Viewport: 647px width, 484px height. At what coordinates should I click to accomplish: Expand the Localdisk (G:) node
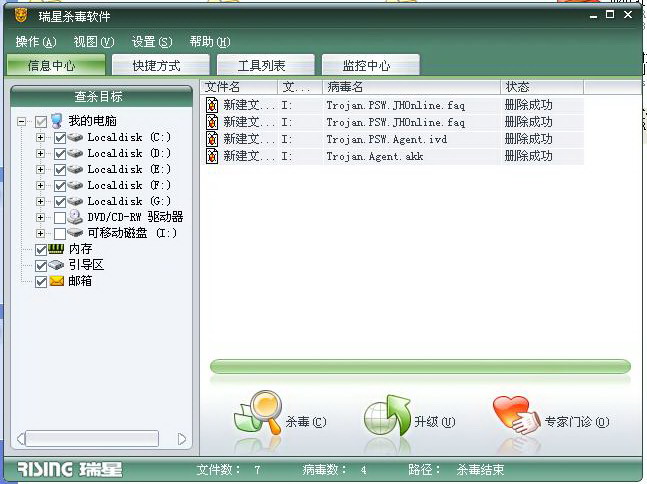pos(40,201)
